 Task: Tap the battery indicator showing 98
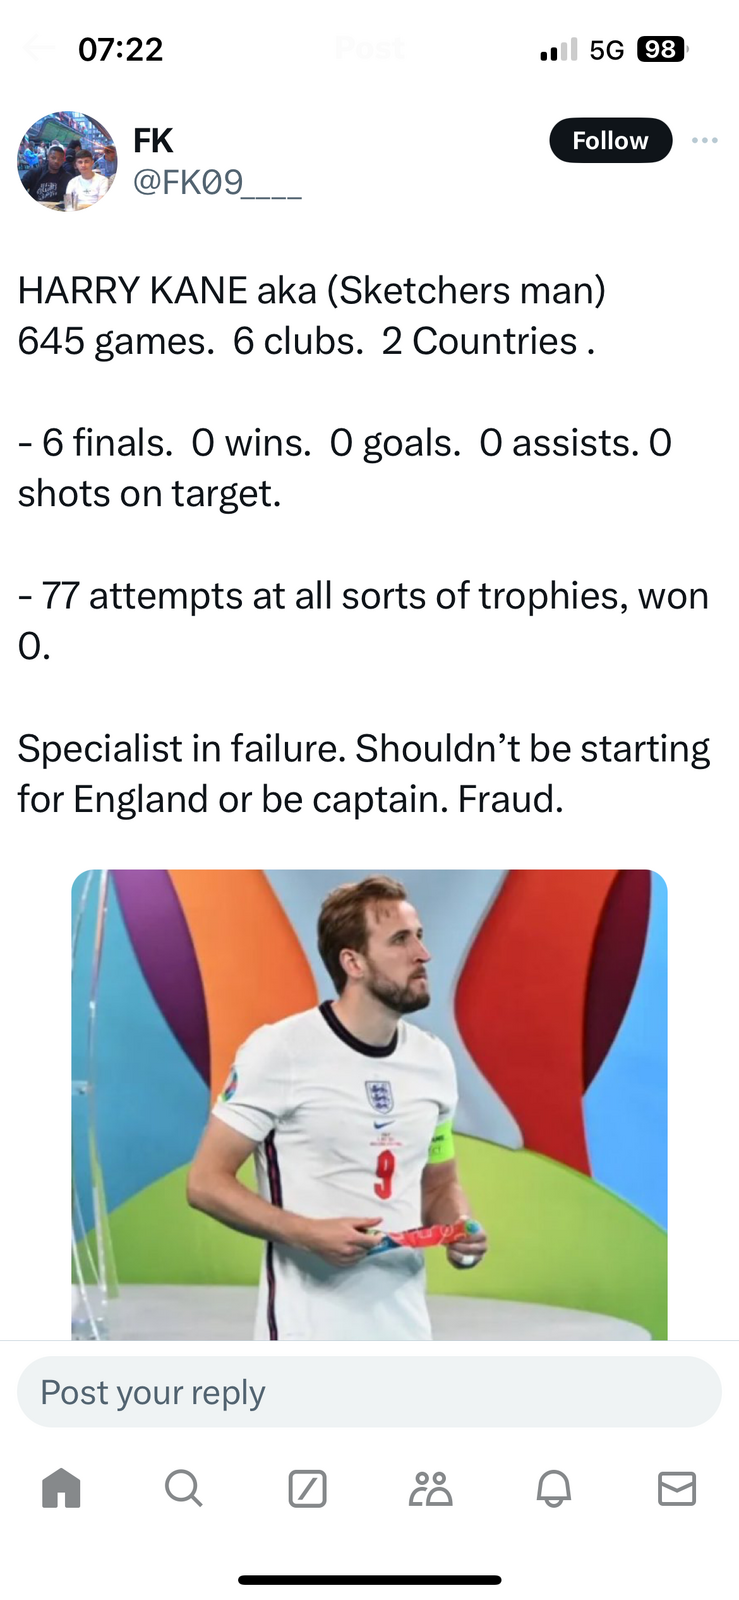661,49
